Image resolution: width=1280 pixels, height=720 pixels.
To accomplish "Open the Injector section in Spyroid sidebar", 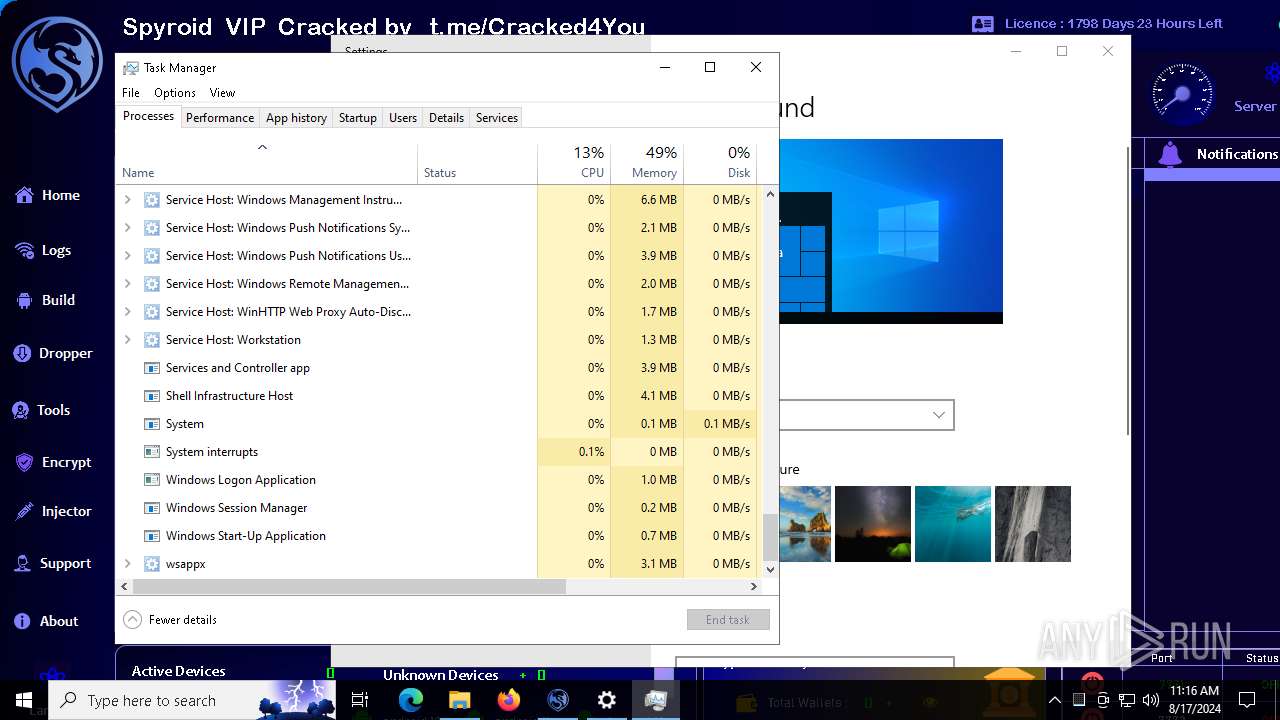I will click(x=53, y=511).
